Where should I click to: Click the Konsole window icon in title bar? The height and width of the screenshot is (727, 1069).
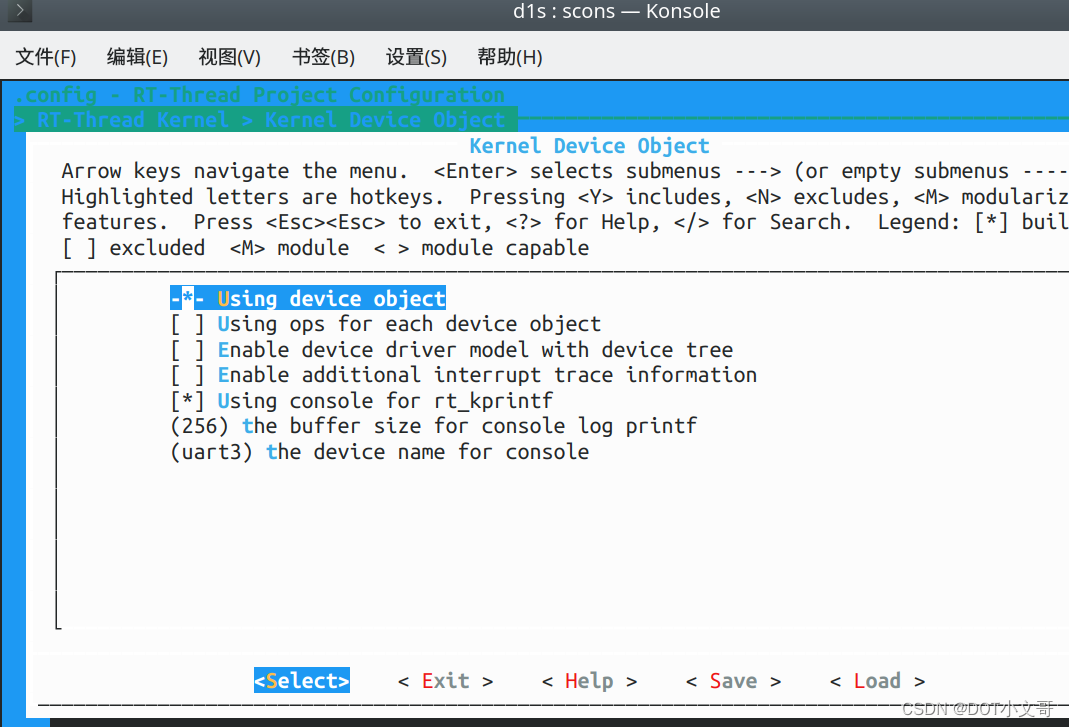(18, 12)
